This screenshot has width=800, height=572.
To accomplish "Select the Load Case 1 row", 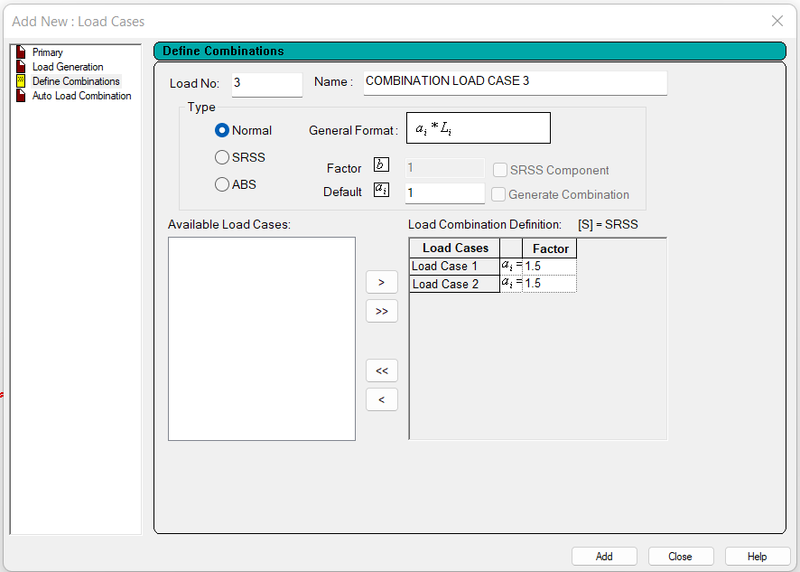I will tap(455, 266).
